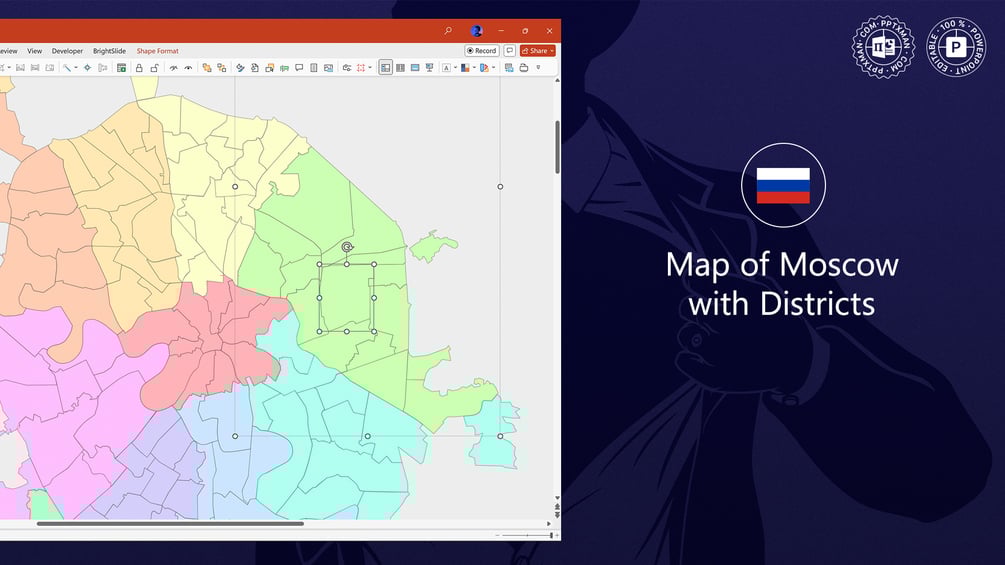This screenshot has width=1005, height=565.
Task: Click the red dashed crop-selection icon
Action: [x=361, y=68]
